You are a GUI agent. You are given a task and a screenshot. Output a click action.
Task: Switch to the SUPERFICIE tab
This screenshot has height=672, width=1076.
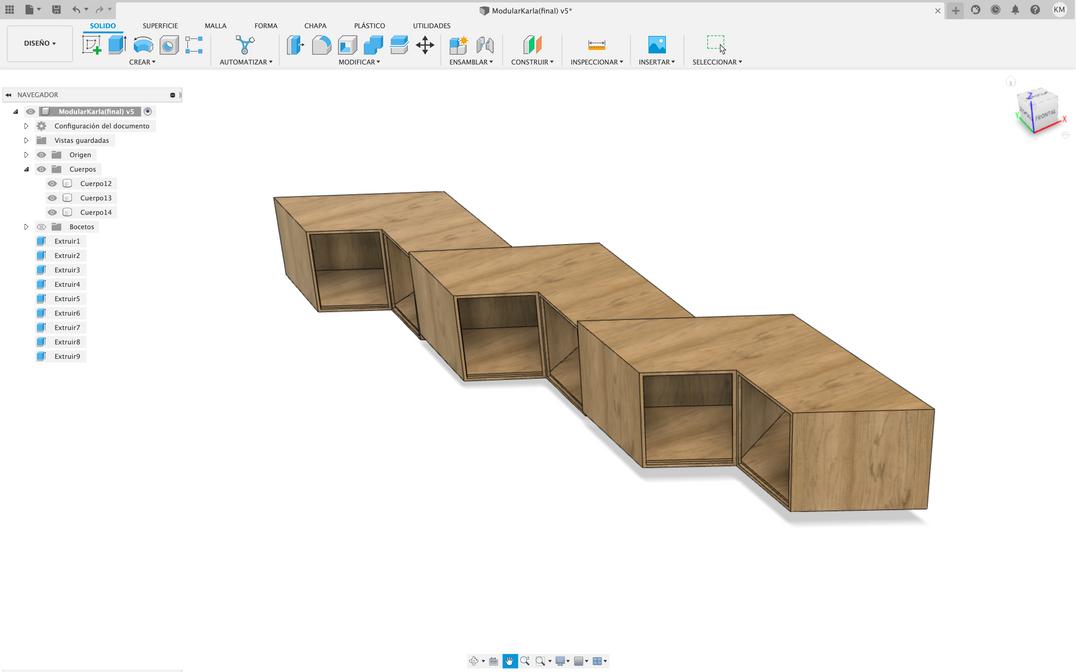[x=160, y=26]
